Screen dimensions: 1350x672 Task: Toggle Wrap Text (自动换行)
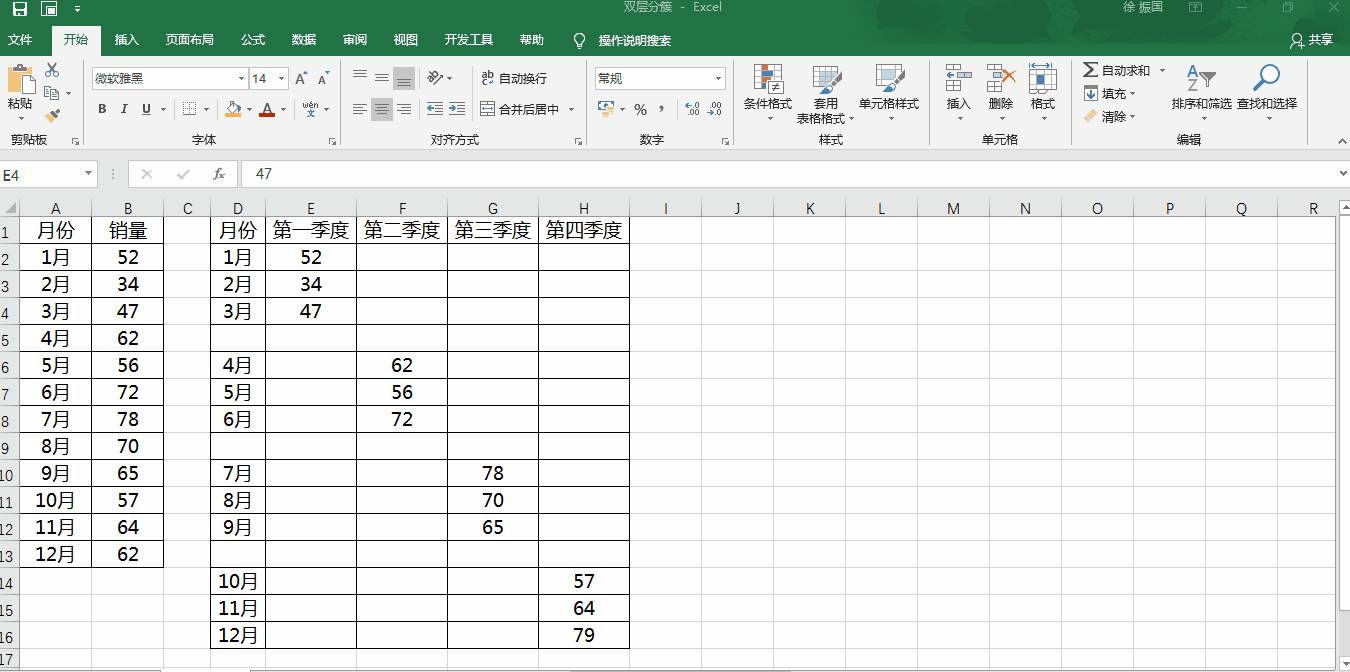(x=514, y=78)
